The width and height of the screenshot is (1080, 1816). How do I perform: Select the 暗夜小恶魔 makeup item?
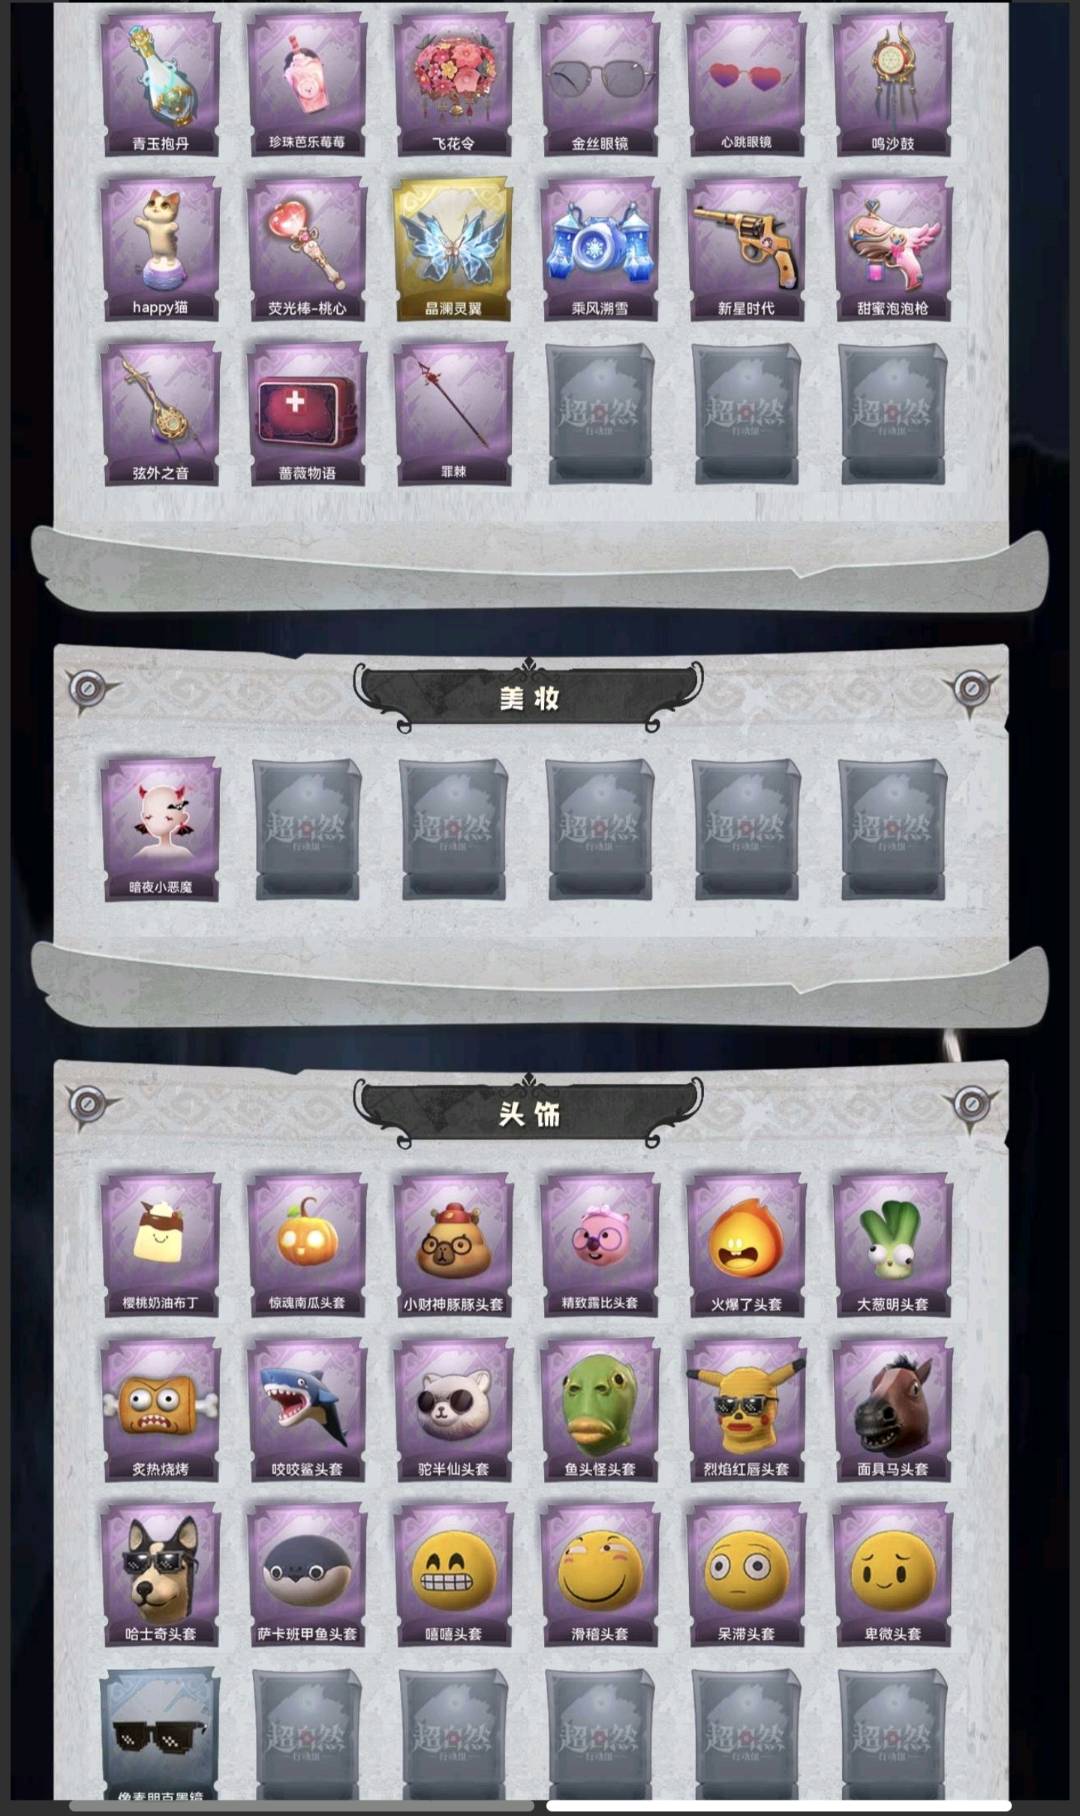[160, 830]
